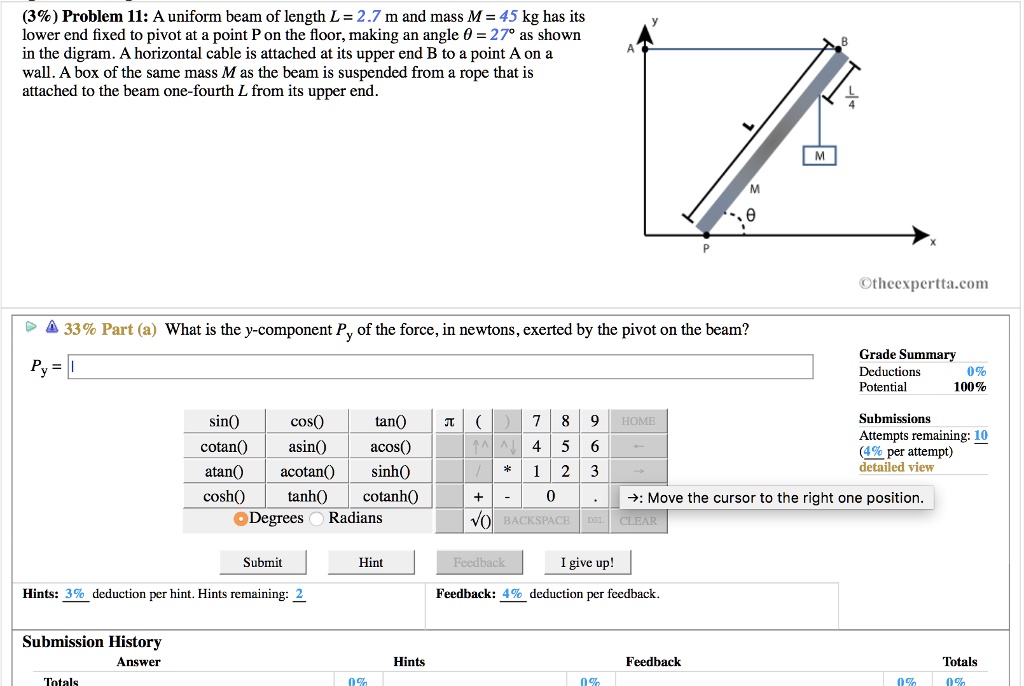Move the cursor right with the arrow key
Screen dimensions: 1024x686
click(638, 470)
